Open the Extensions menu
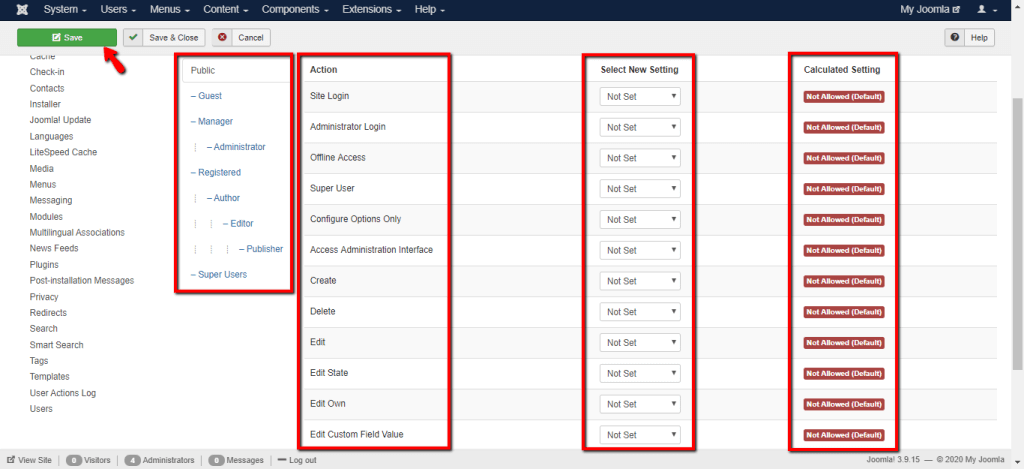The height and width of the screenshot is (469, 1024). pos(371,10)
